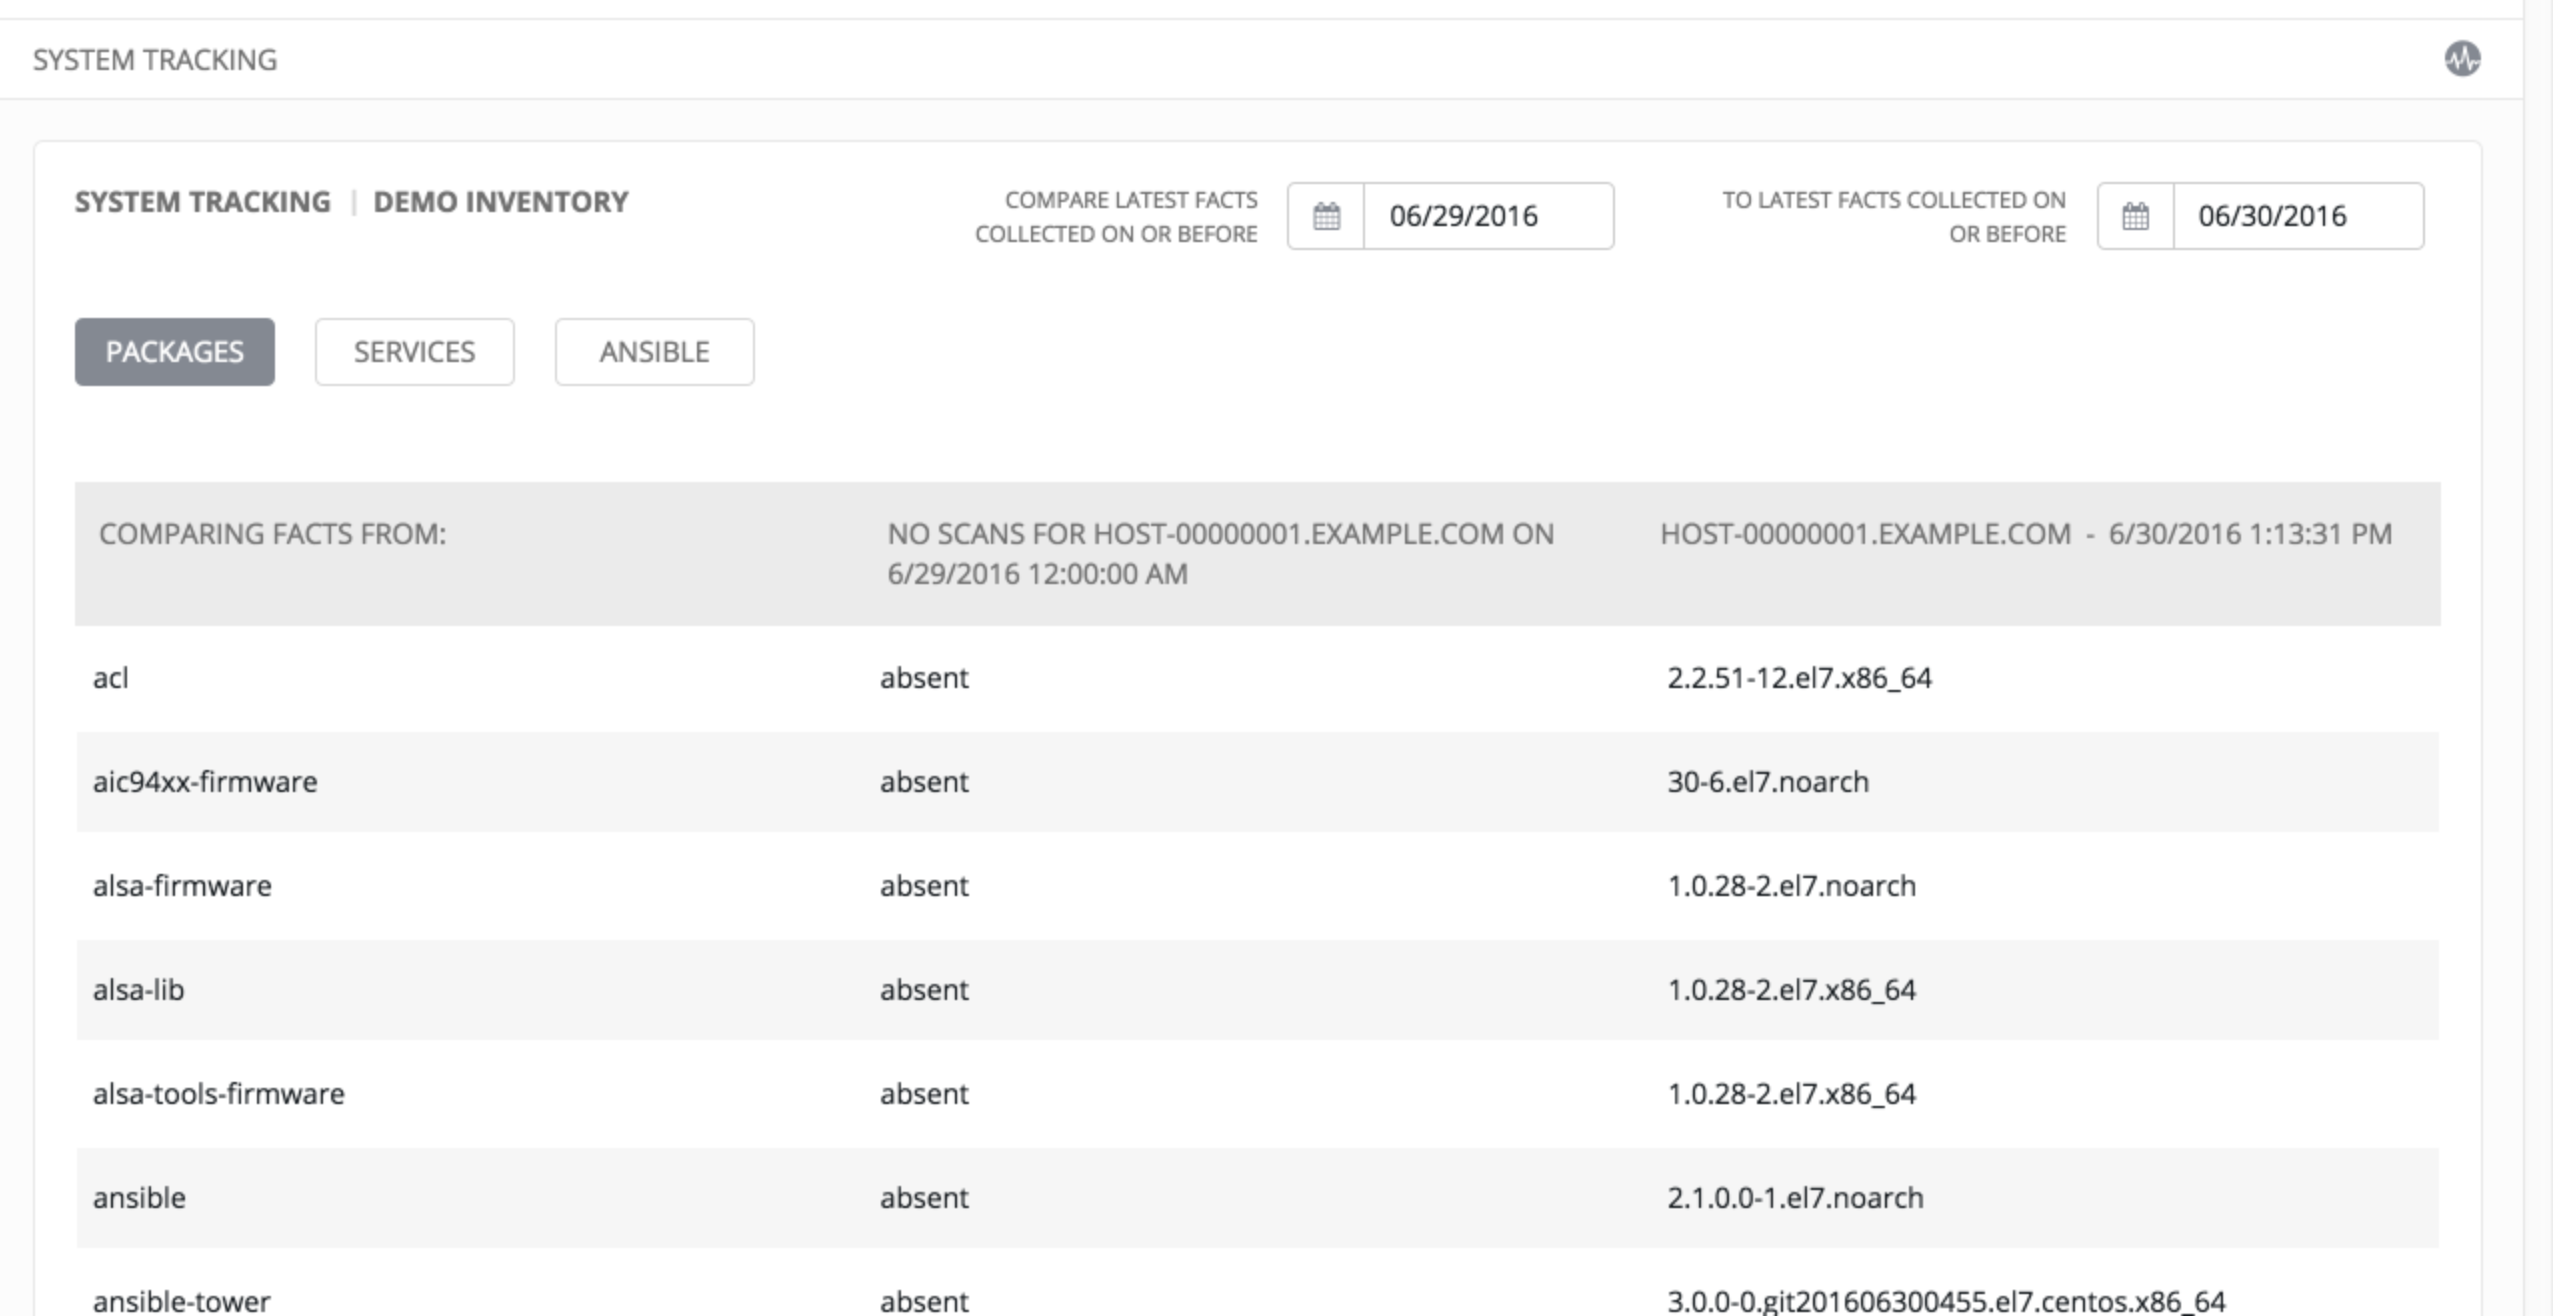Select the acl package row
The height and width of the screenshot is (1316, 2553).
click(x=111, y=678)
